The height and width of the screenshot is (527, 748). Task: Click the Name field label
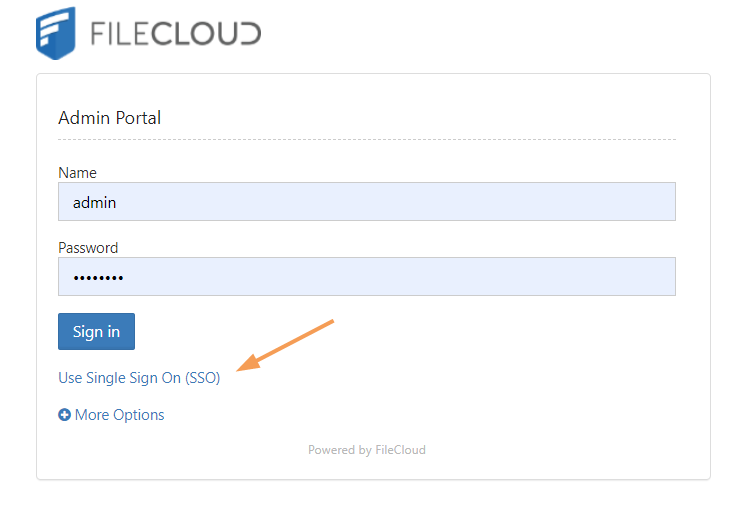click(x=77, y=173)
